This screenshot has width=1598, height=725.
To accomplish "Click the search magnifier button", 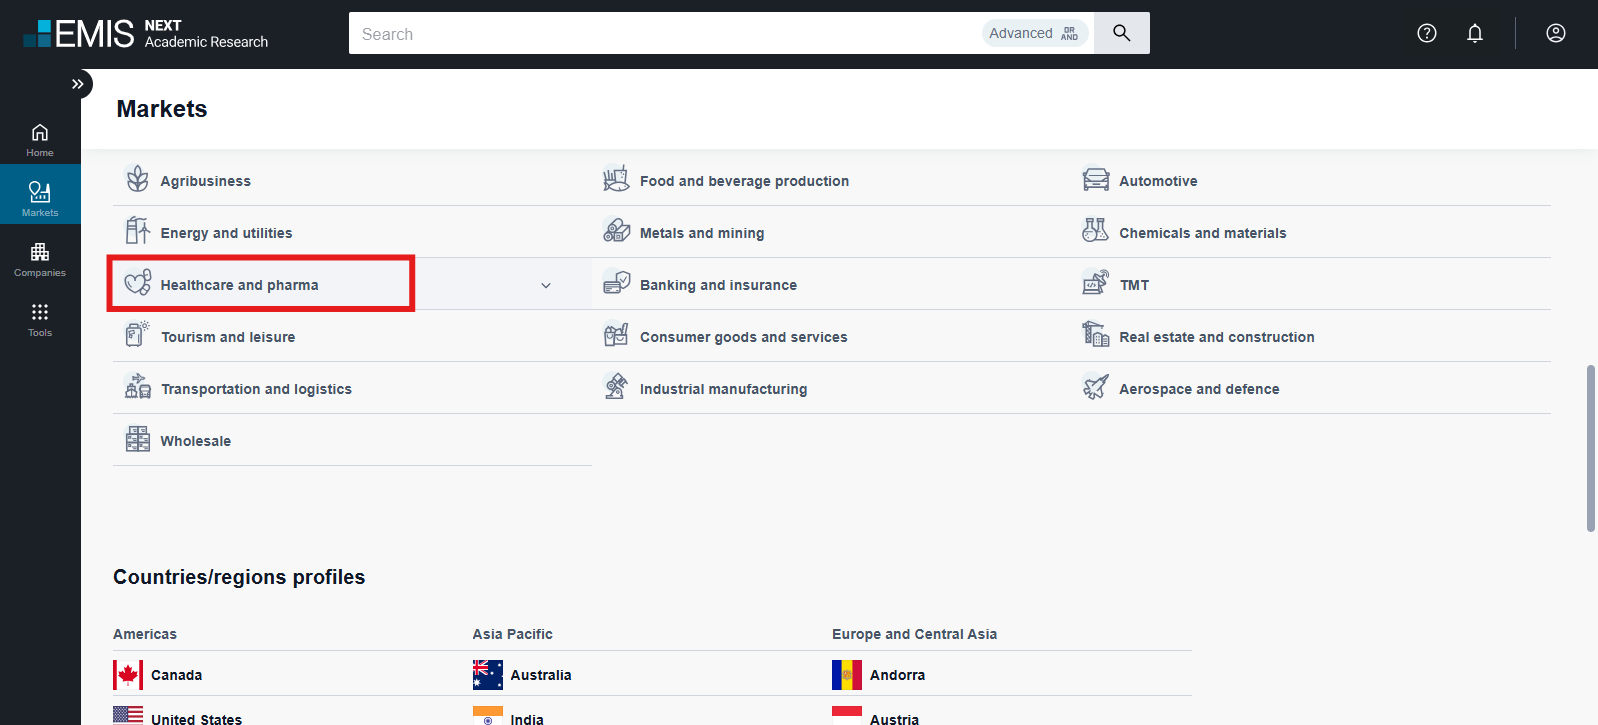I will pos(1121,33).
